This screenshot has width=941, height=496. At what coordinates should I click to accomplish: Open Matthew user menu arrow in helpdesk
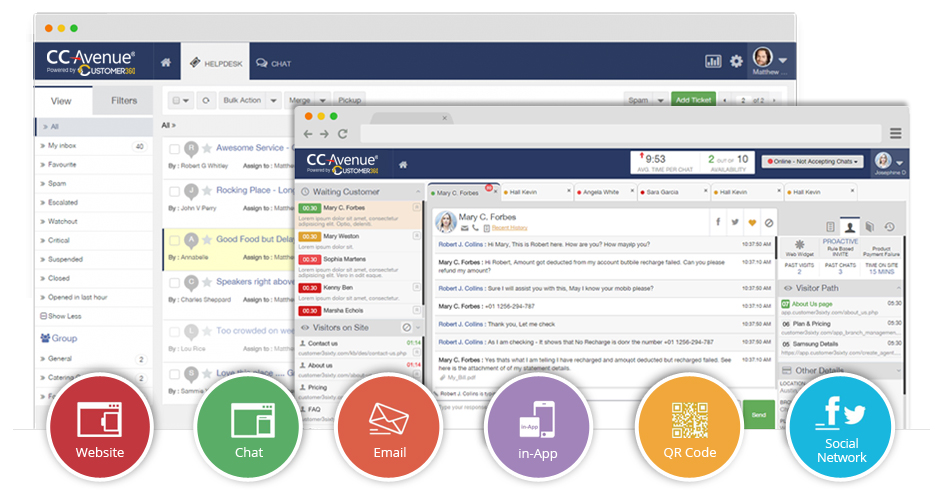pos(783,60)
